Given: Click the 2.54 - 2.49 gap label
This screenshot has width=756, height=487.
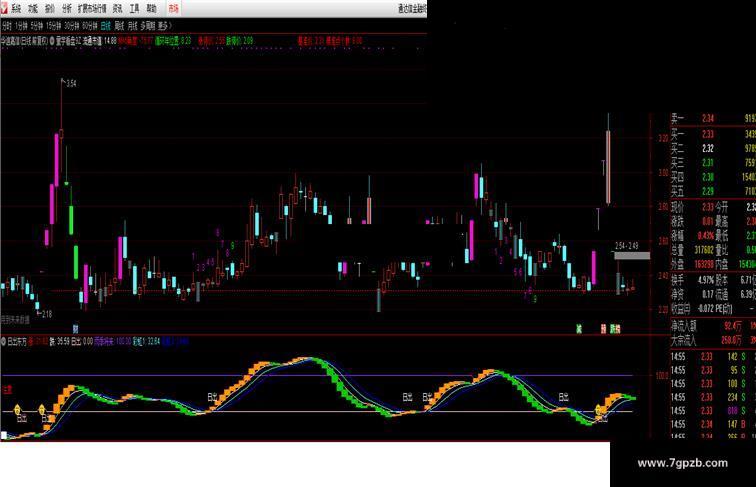Looking at the screenshot, I should (x=626, y=246).
